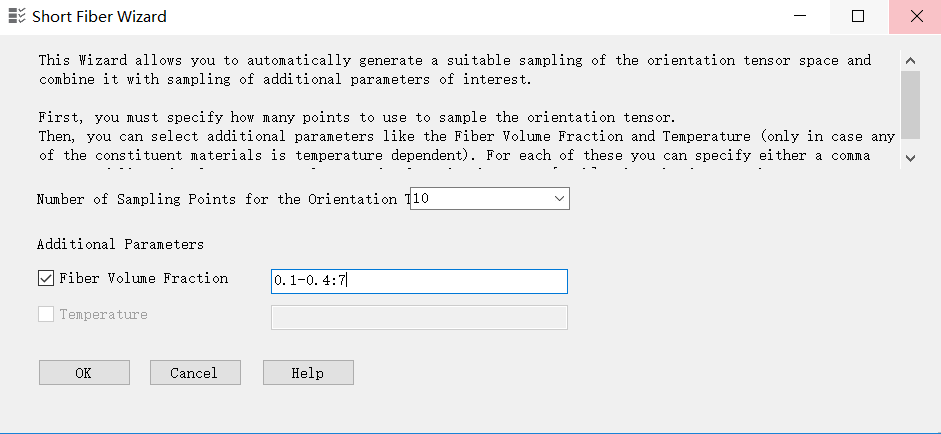Open Help for the wizard

tap(308, 373)
